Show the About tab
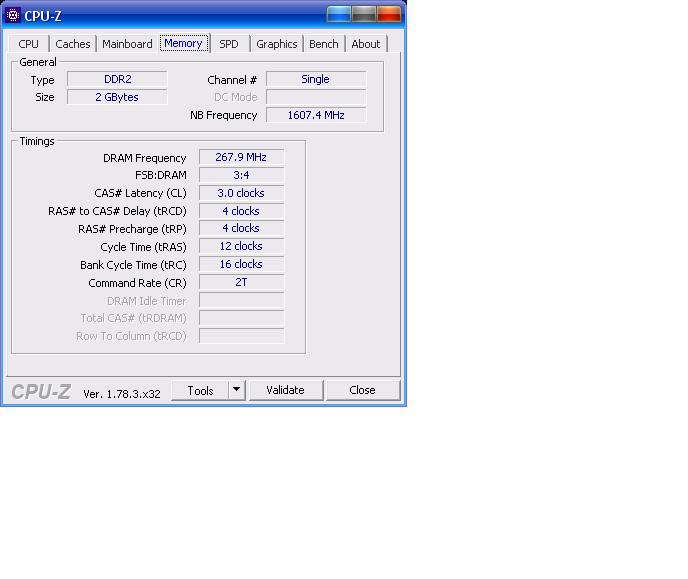 366,44
